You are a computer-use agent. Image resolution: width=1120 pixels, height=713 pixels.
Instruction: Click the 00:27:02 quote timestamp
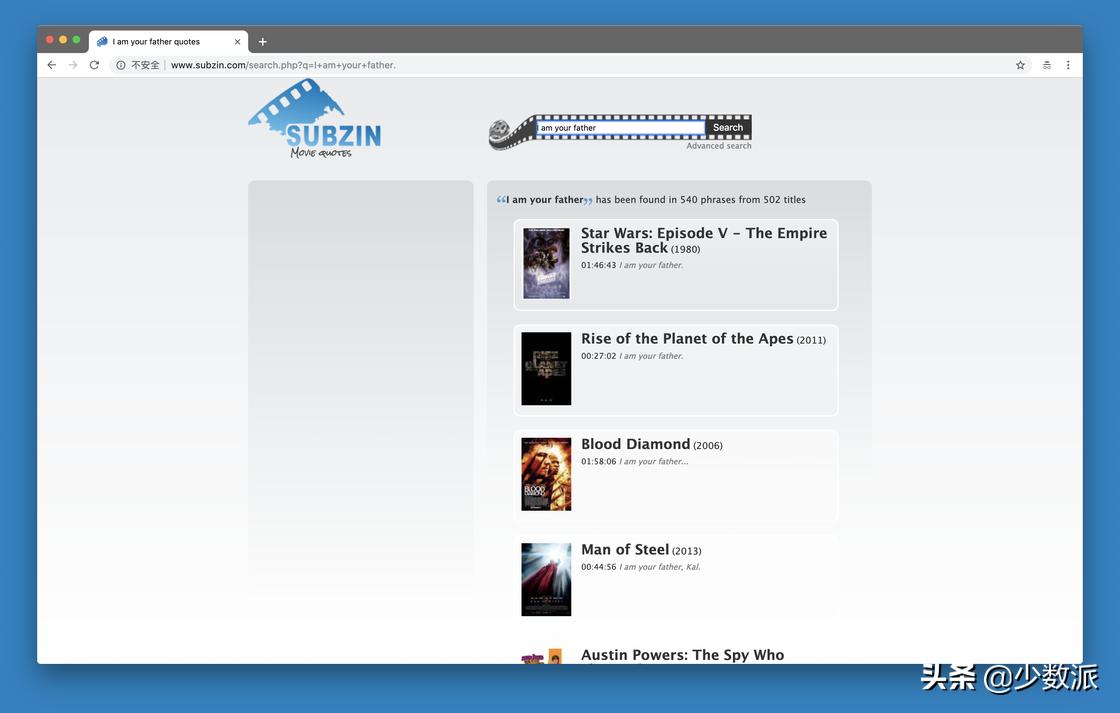(x=598, y=356)
